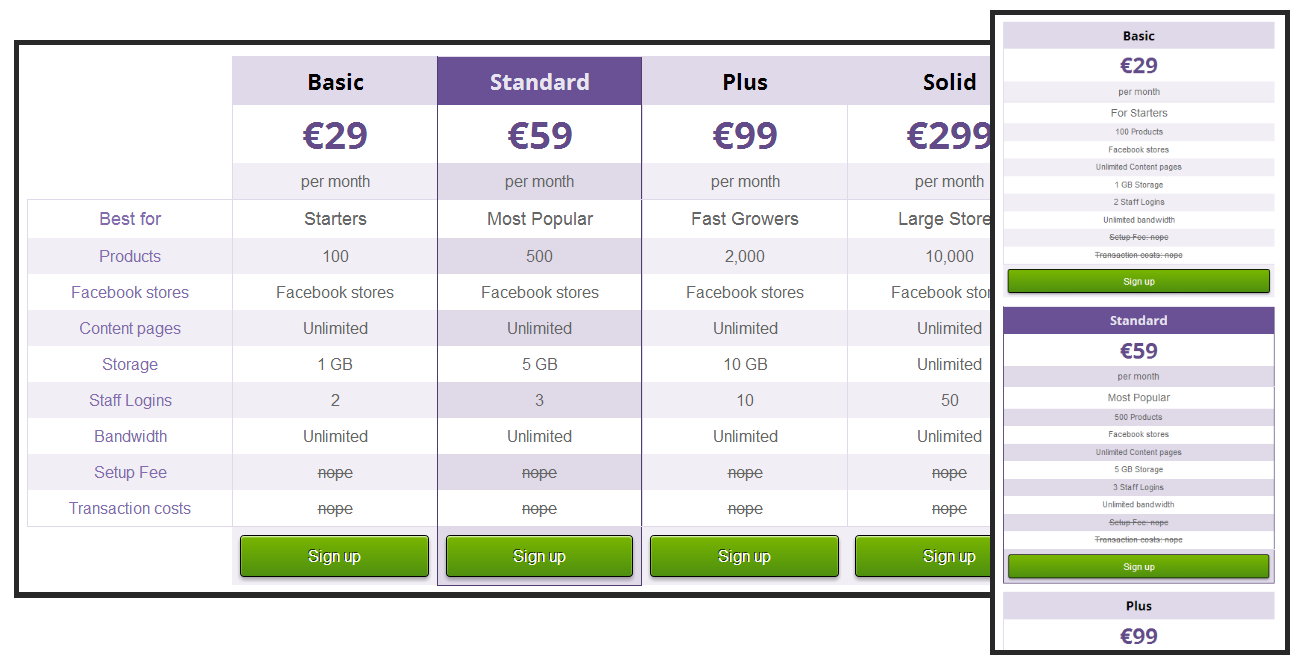
Task: Click the Best for row label
Action: (x=130, y=219)
